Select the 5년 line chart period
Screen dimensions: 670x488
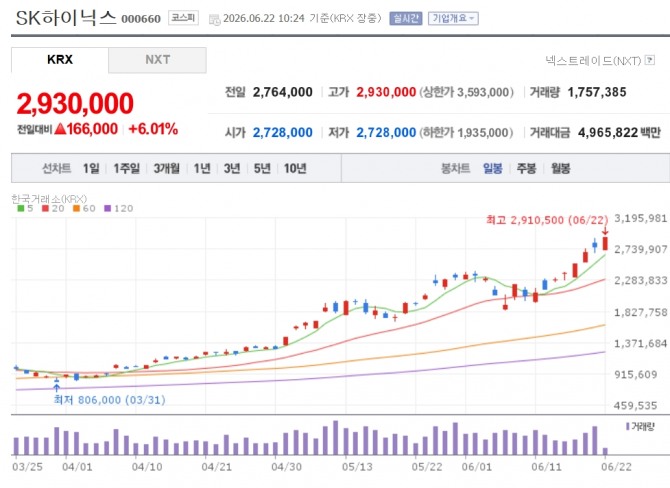(262, 168)
